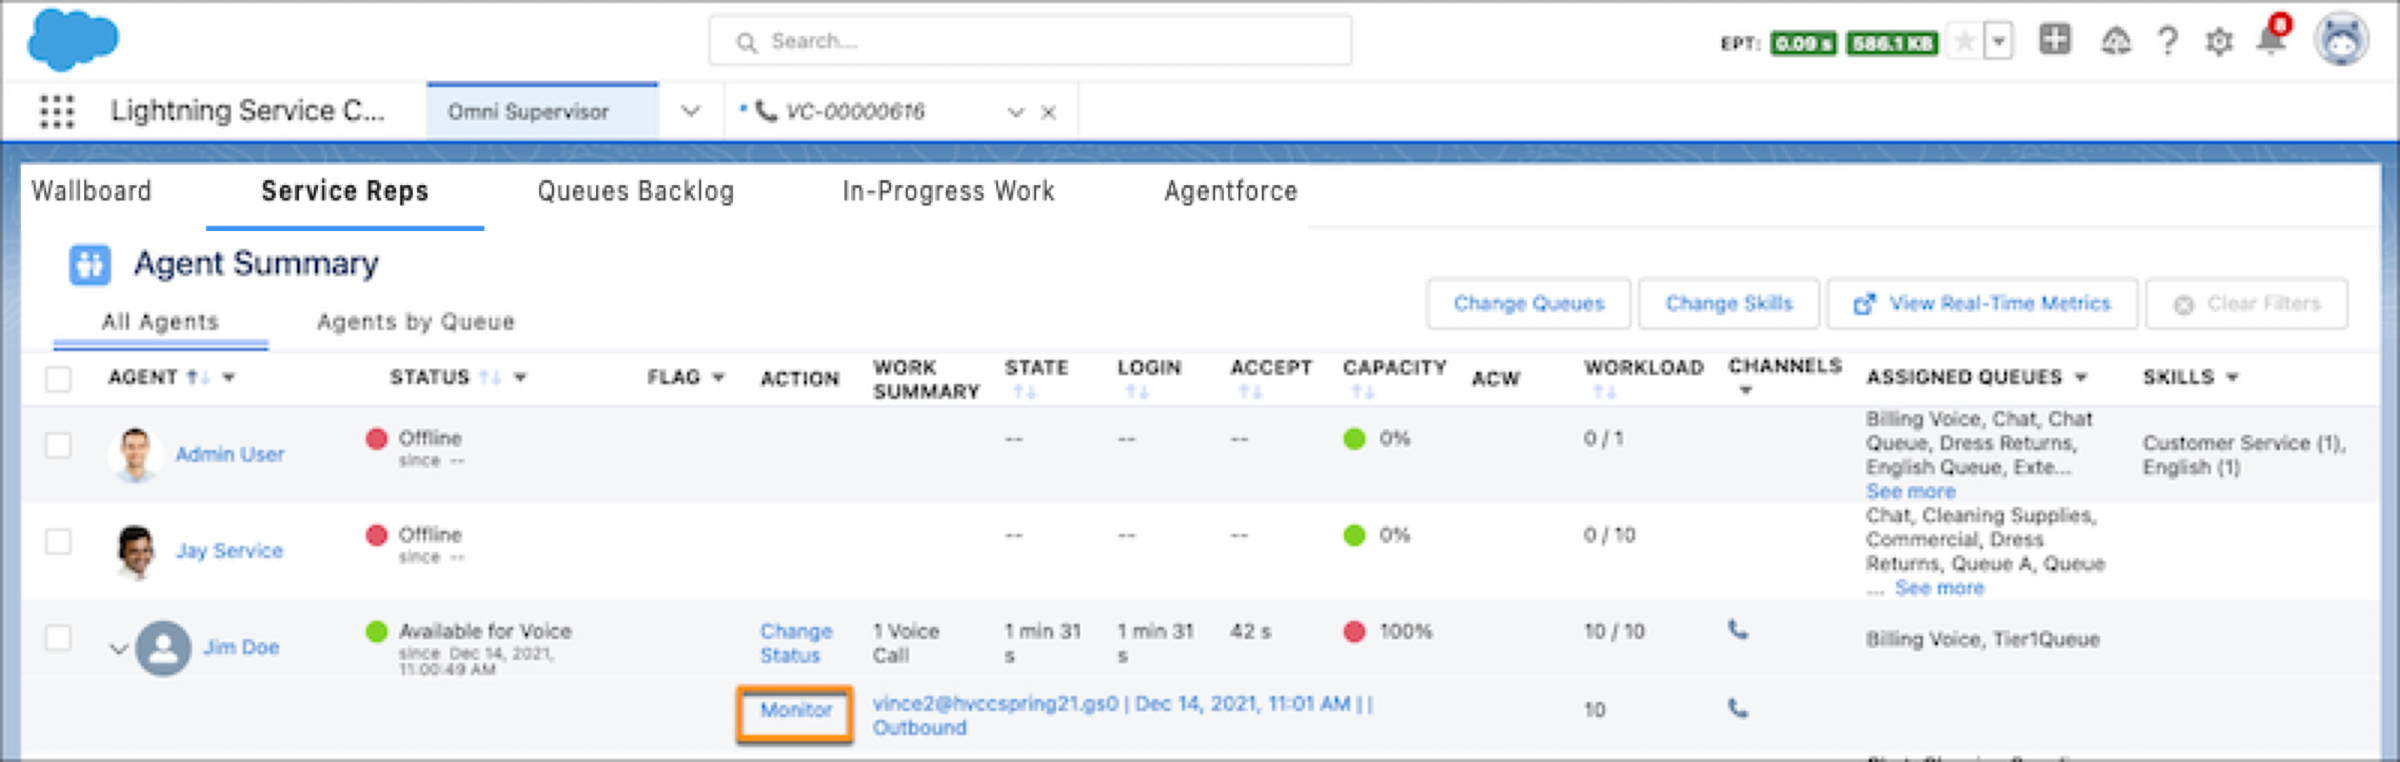Open the App Launcher grid icon
2400x762 pixels.
(x=57, y=111)
